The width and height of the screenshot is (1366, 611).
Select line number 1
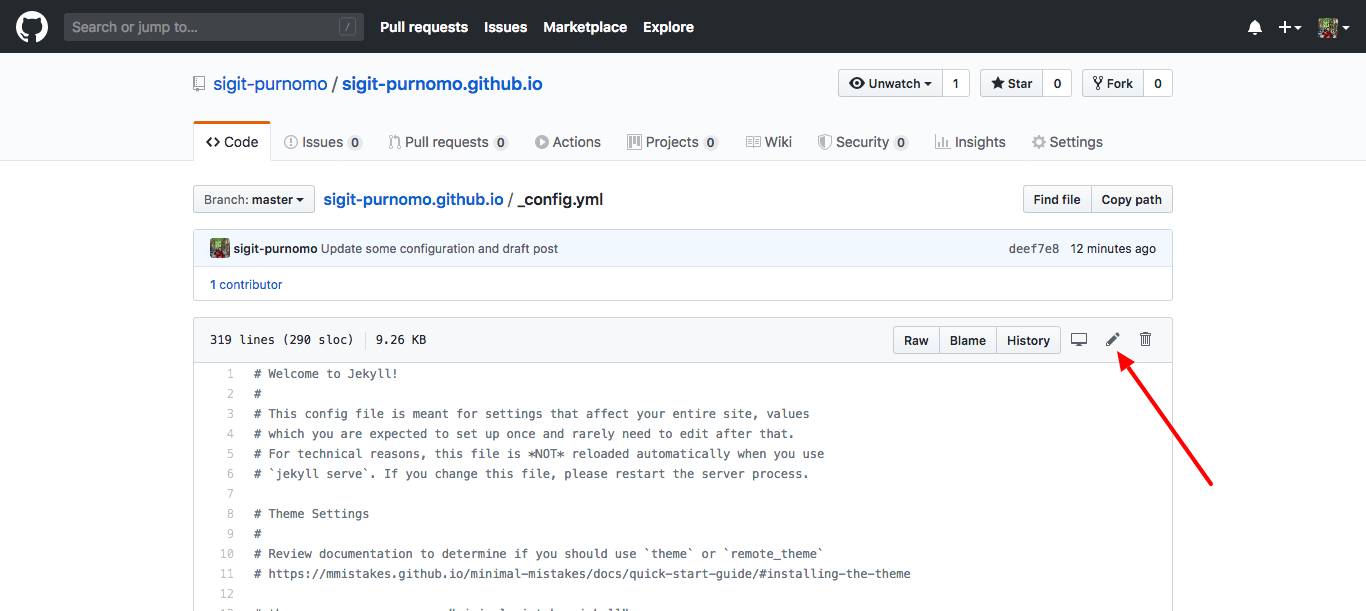pyautogui.click(x=229, y=374)
